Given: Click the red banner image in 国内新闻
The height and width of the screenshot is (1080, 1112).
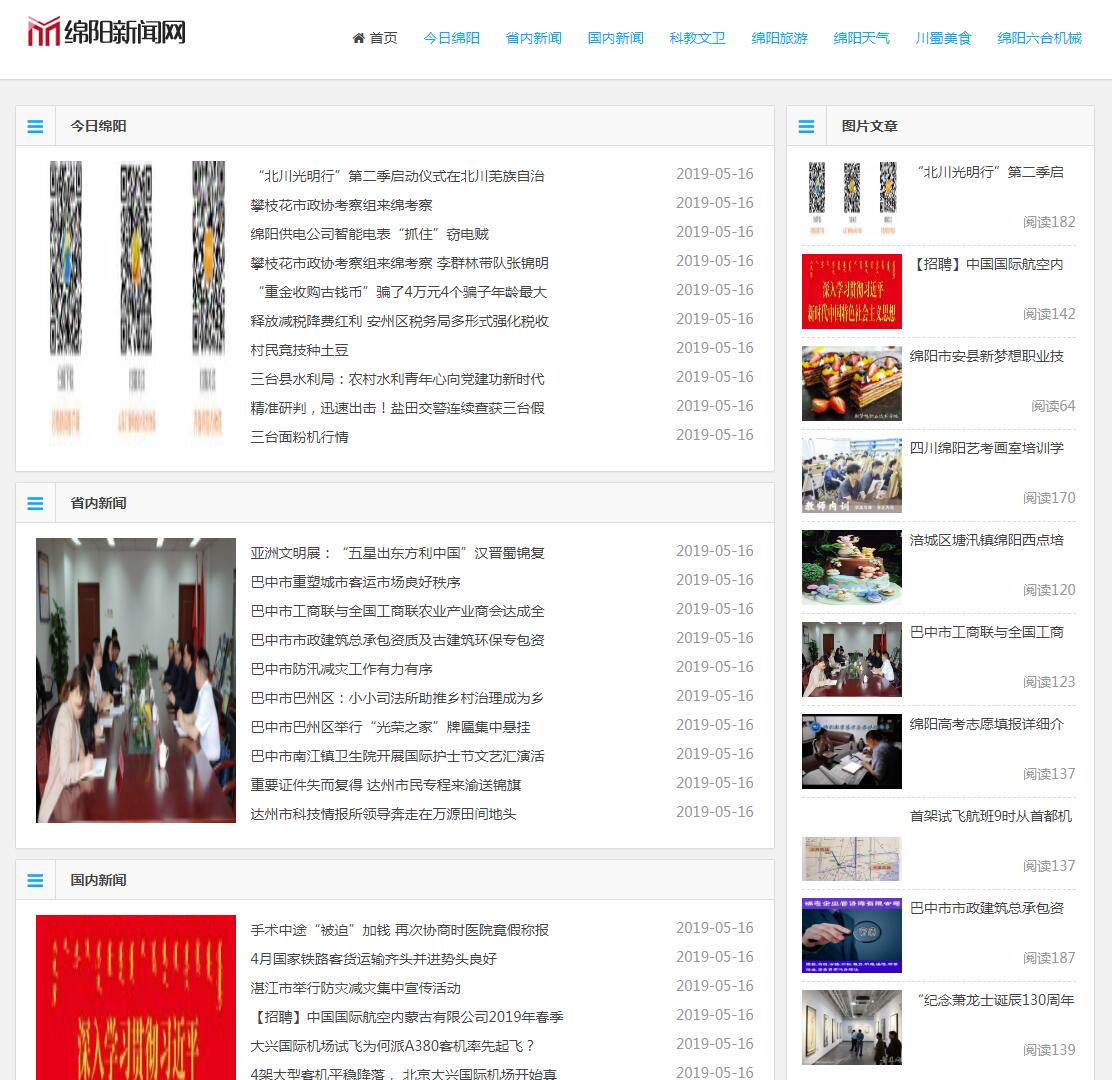Looking at the screenshot, I should [135, 997].
